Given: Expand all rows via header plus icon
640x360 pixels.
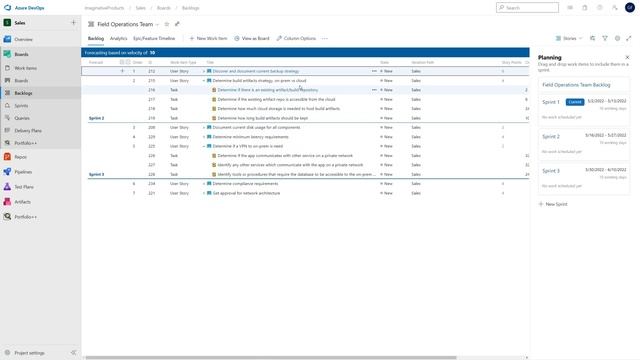Looking at the screenshot, I should (x=122, y=62).
